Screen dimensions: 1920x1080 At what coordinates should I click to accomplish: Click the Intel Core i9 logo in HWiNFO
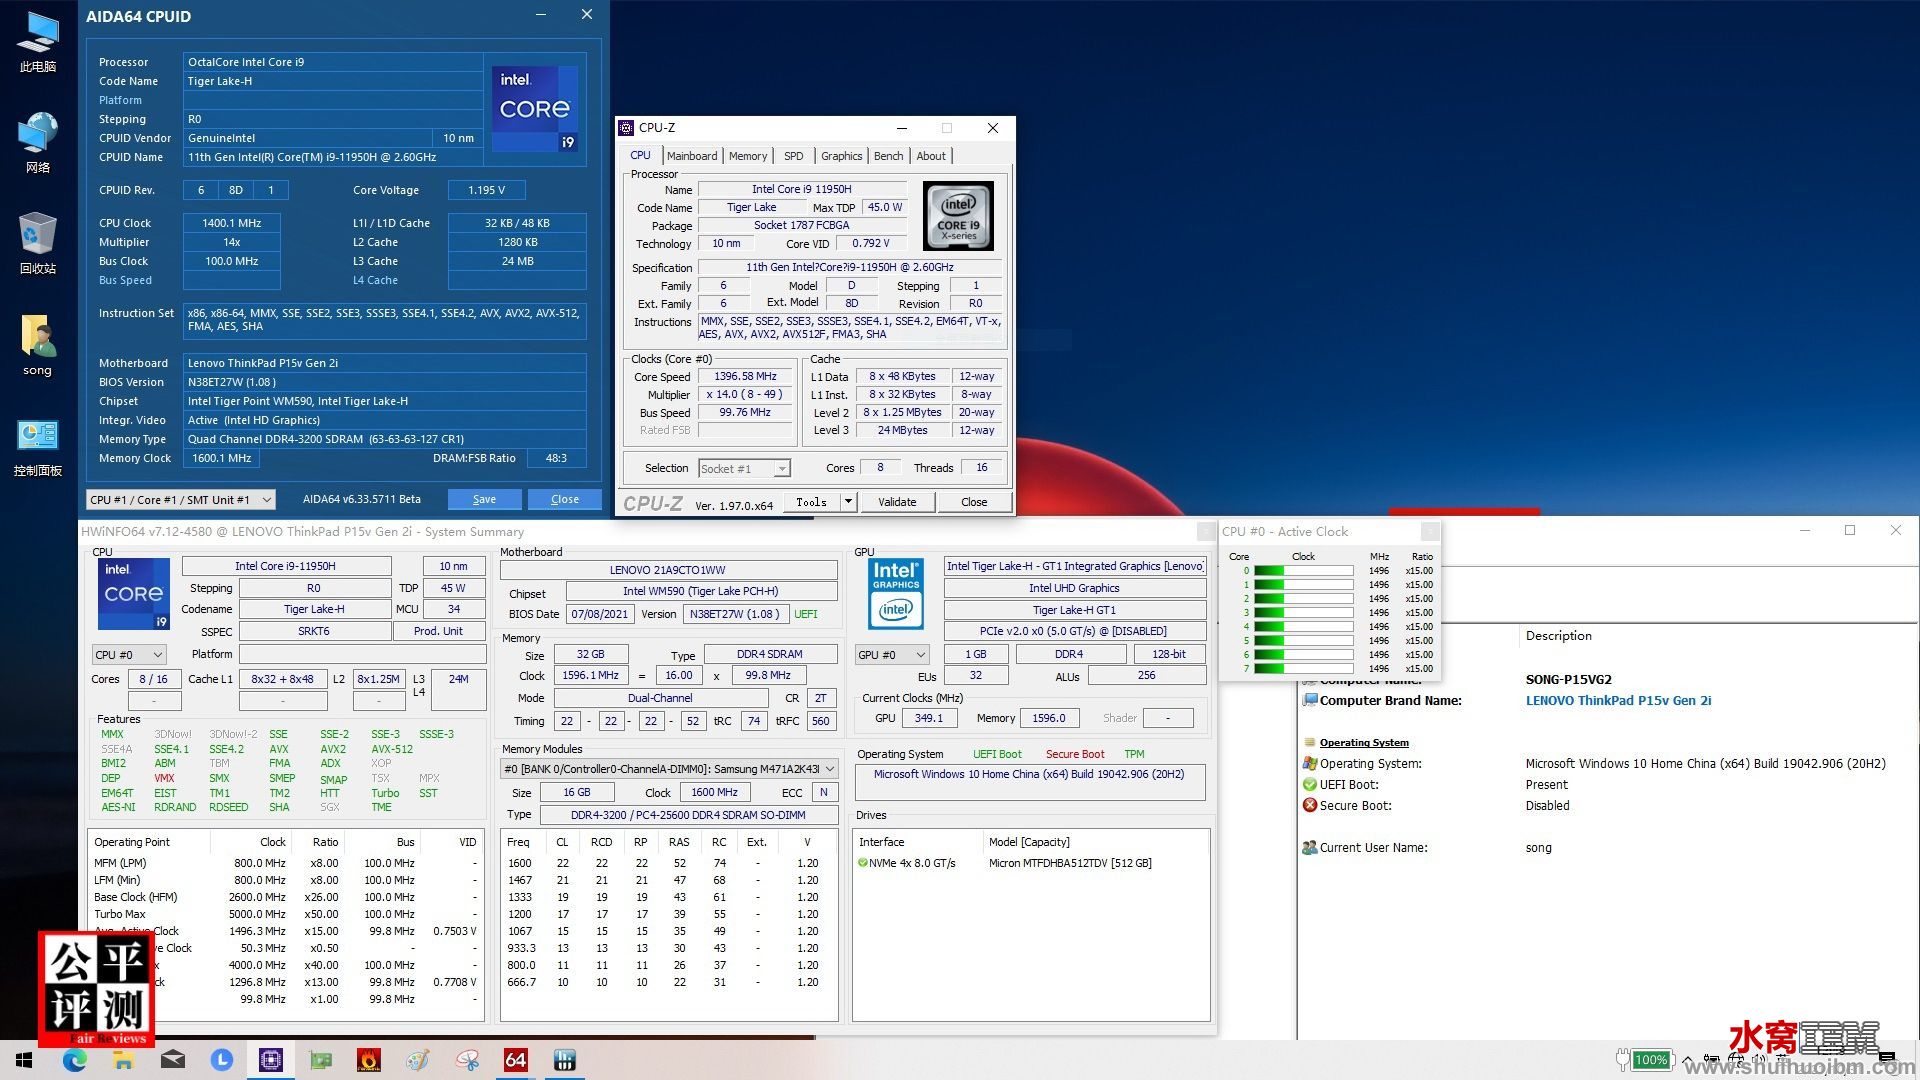click(134, 594)
